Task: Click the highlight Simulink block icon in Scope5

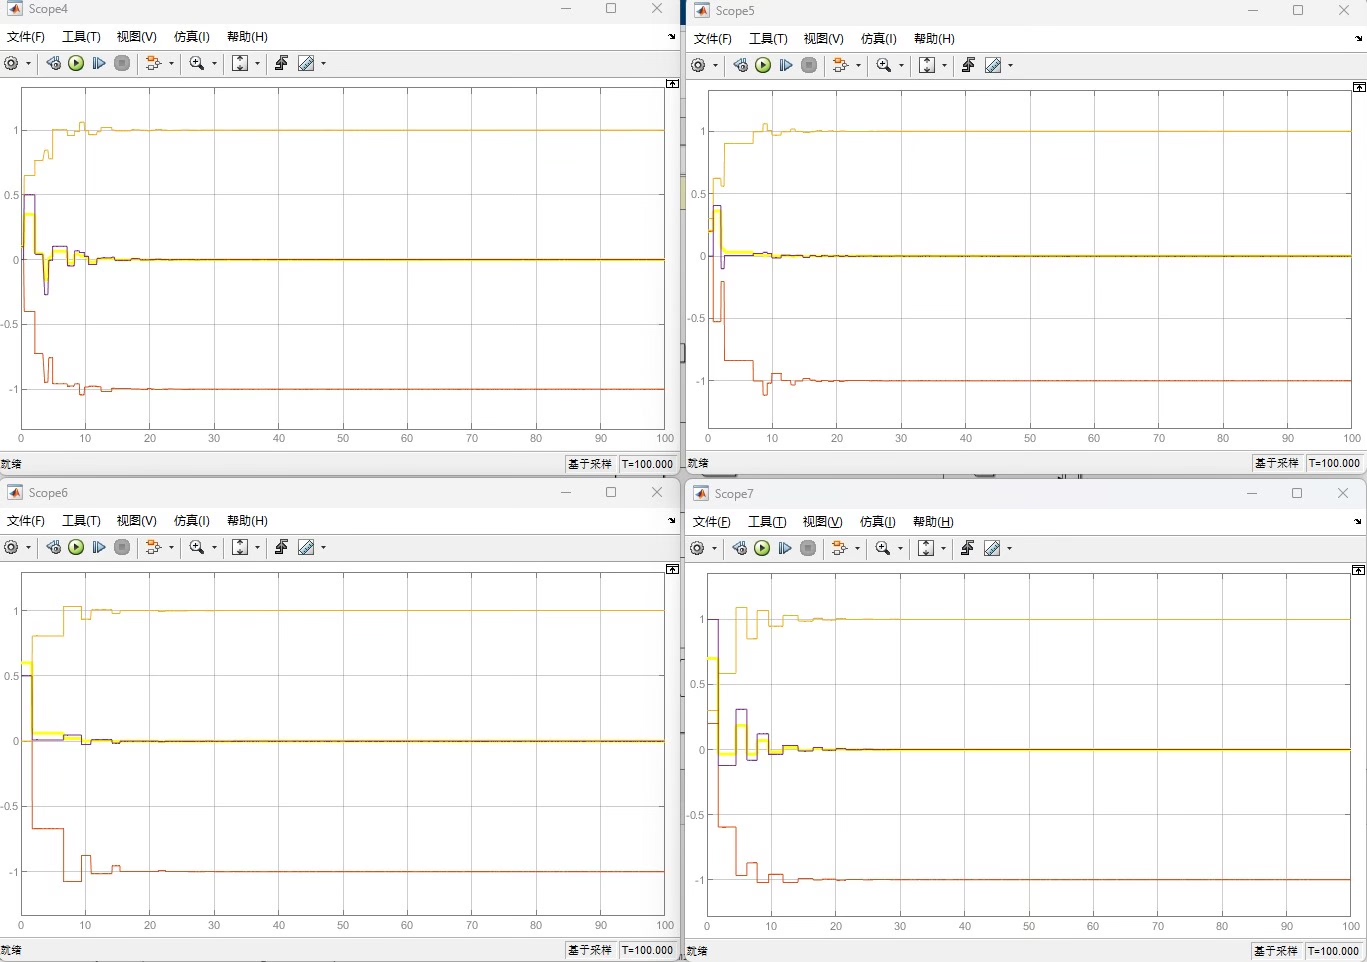Action: click(x=841, y=65)
